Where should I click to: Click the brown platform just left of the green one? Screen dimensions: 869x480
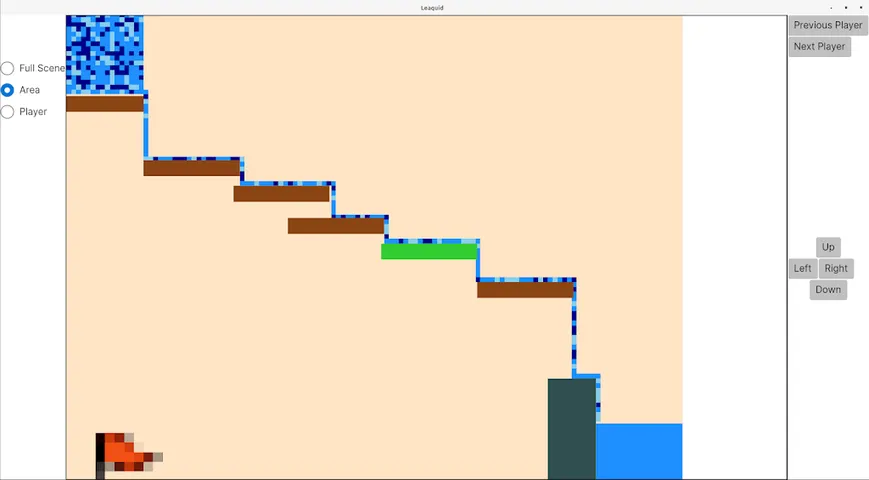pyautogui.click(x=335, y=226)
